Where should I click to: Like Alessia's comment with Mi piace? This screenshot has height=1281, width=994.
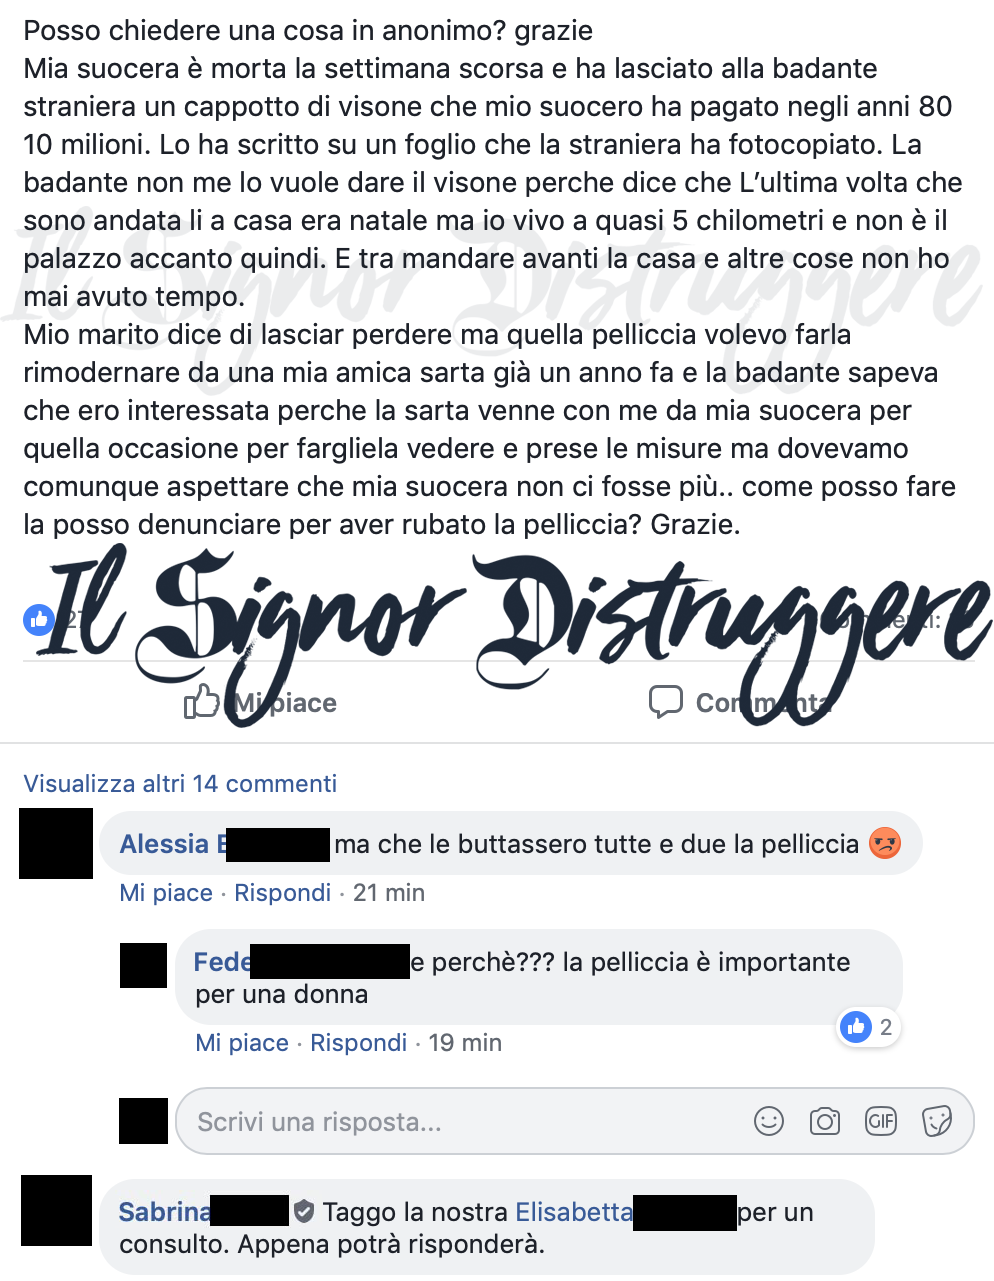[x=166, y=892]
